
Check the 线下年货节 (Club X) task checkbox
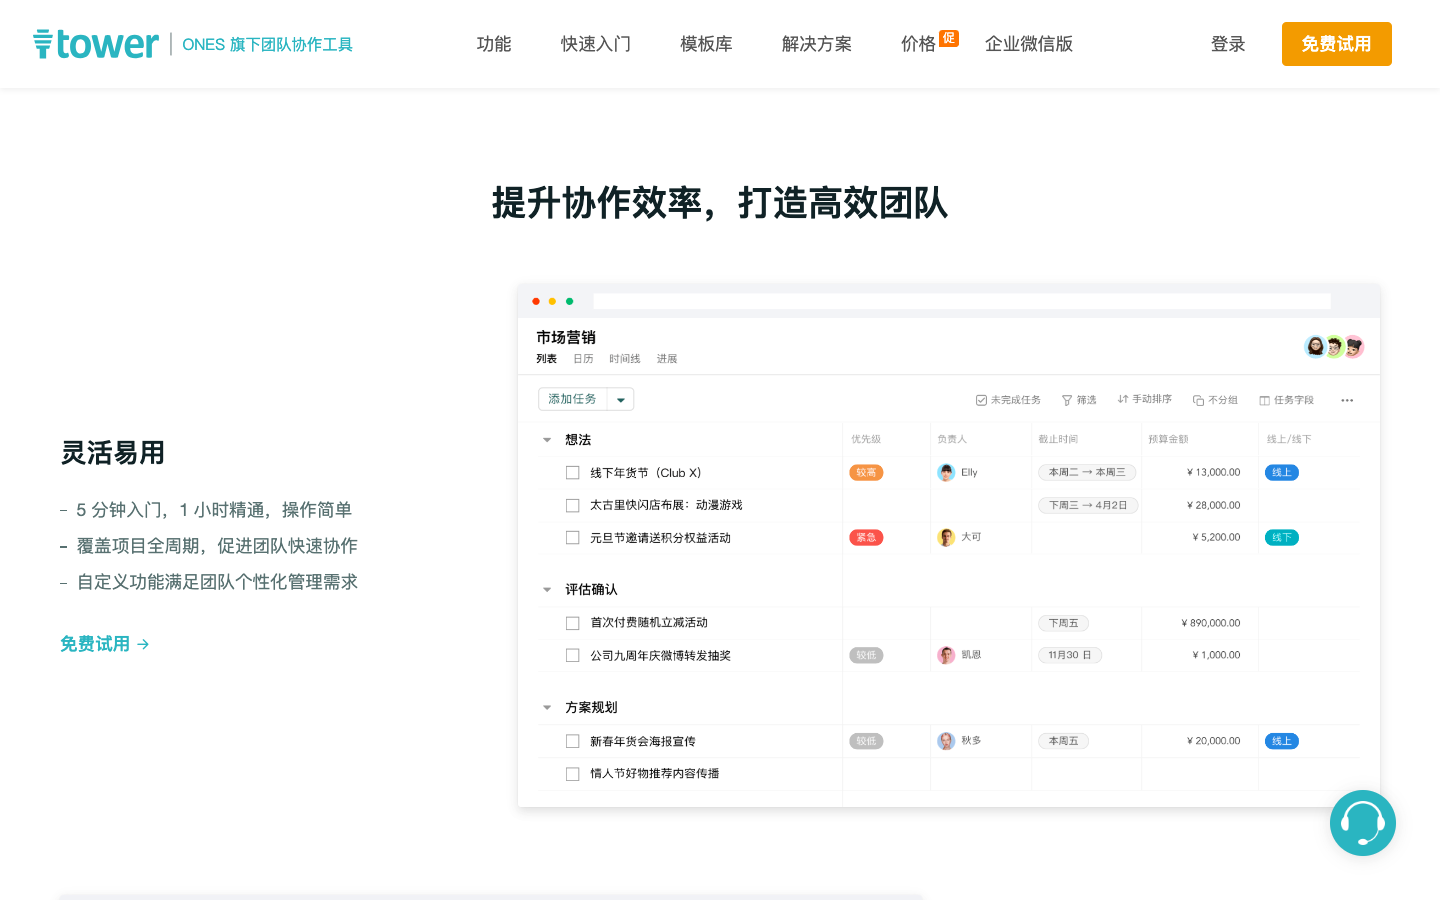(x=573, y=473)
